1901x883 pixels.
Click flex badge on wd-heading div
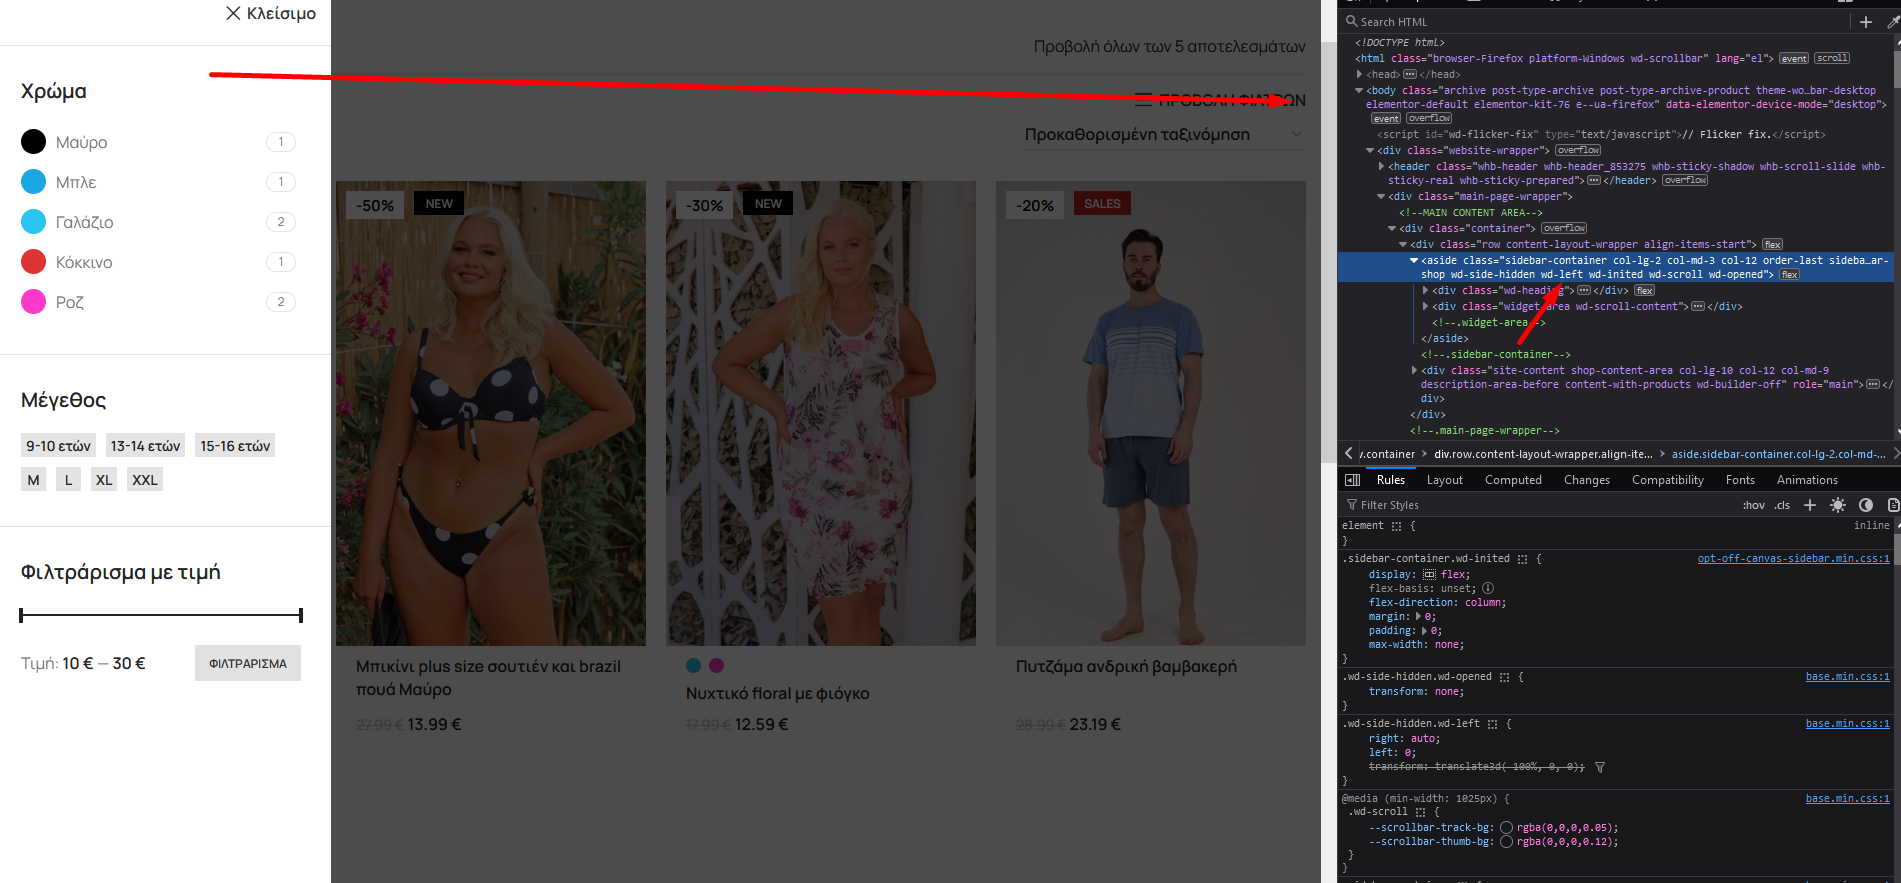pyautogui.click(x=1645, y=290)
